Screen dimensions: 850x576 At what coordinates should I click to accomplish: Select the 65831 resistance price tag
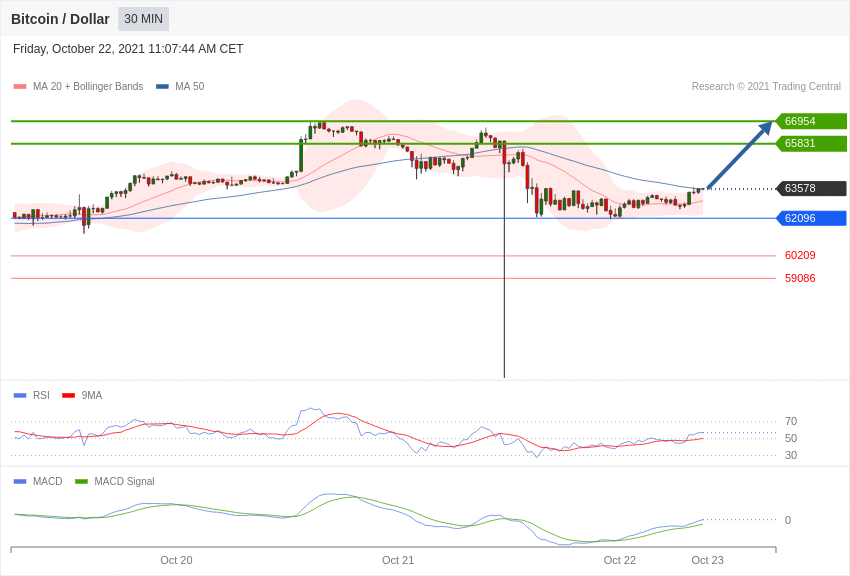(x=811, y=144)
